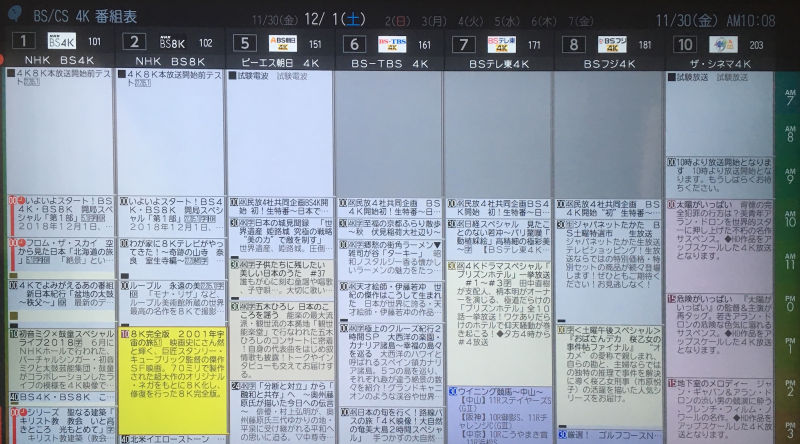Image resolution: width=800 pixels, height=444 pixels.
Task: Jump to AM 10 on time scale
Action: point(790,219)
